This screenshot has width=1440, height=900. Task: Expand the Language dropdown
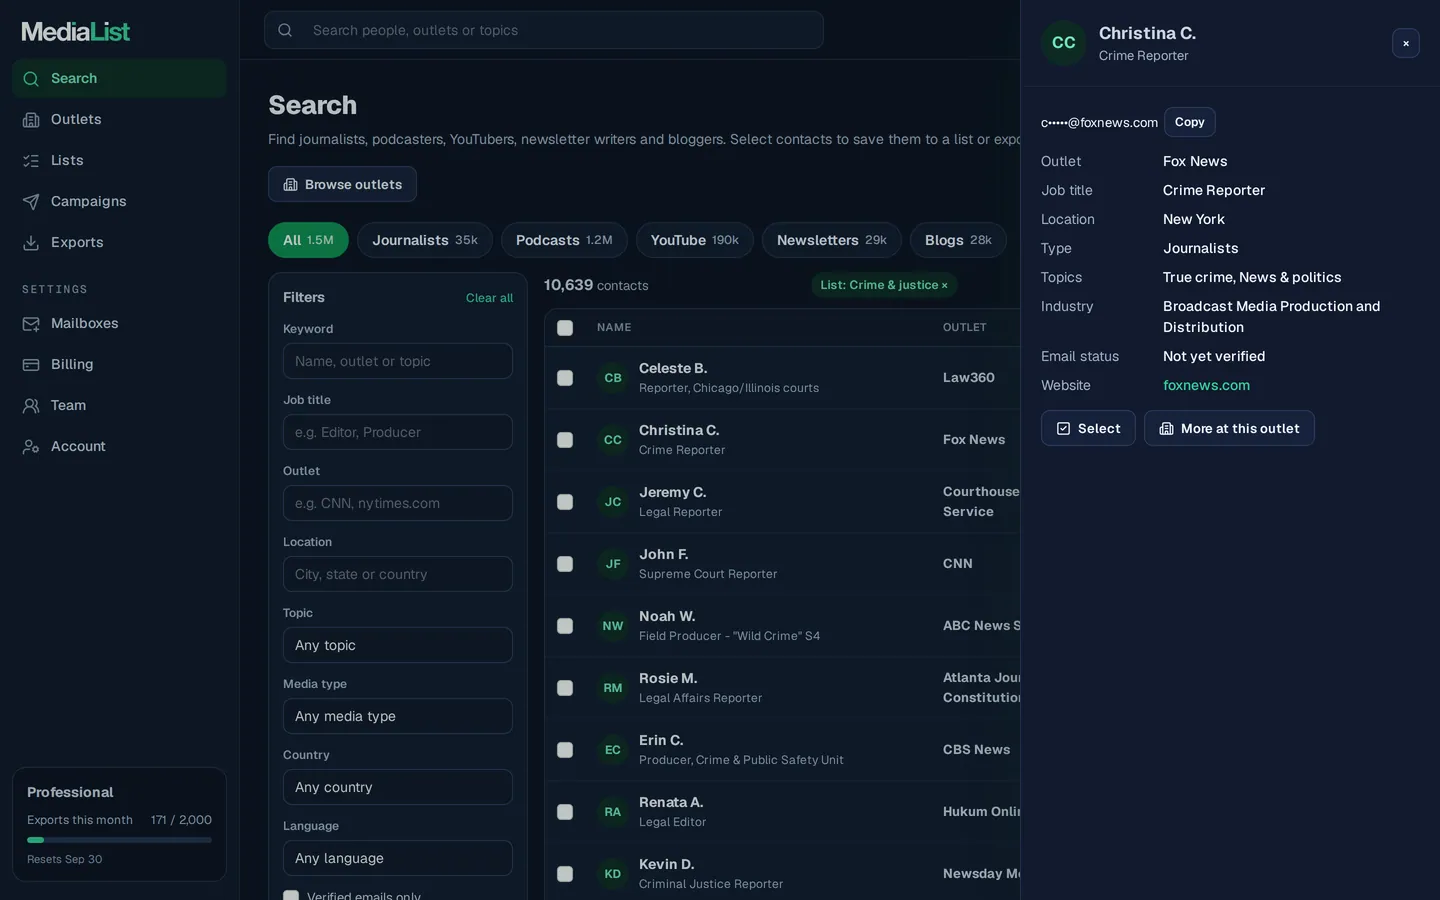click(398, 858)
